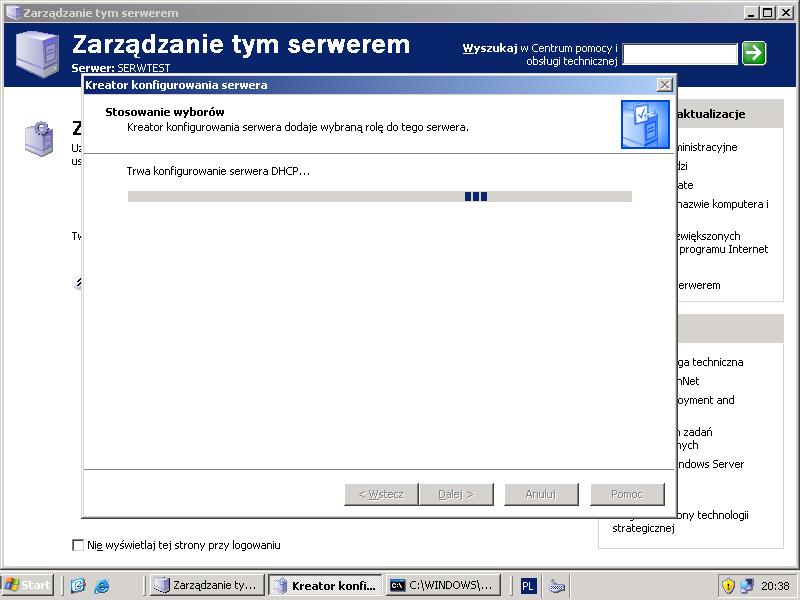Click the 20:38 clock in tray
This screenshot has width=800, height=600.
coord(775,586)
